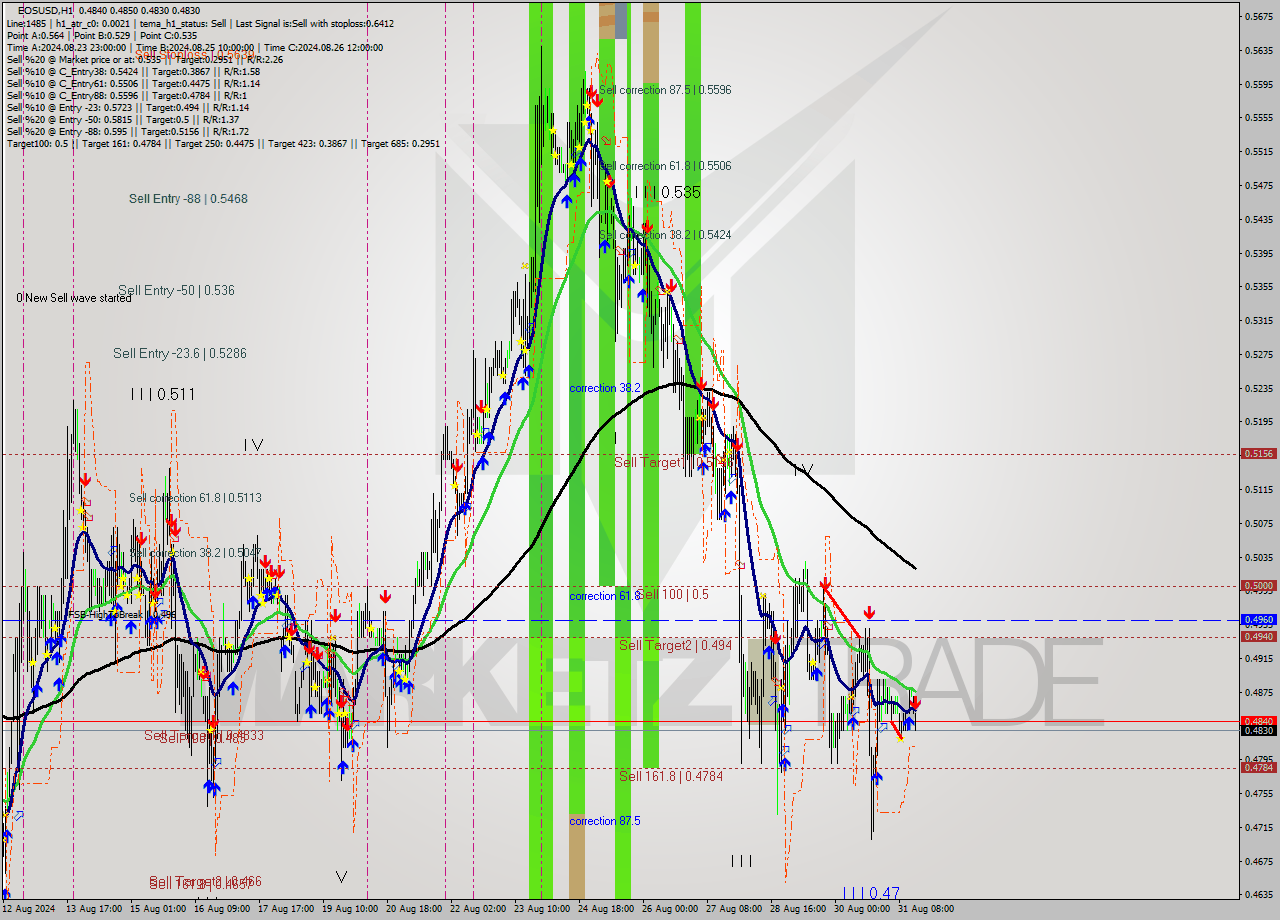Click the '28 Aug 16:00' time label
Image resolution: width=1280 pixels, height=920 pixels.
[x=799, y=909]
